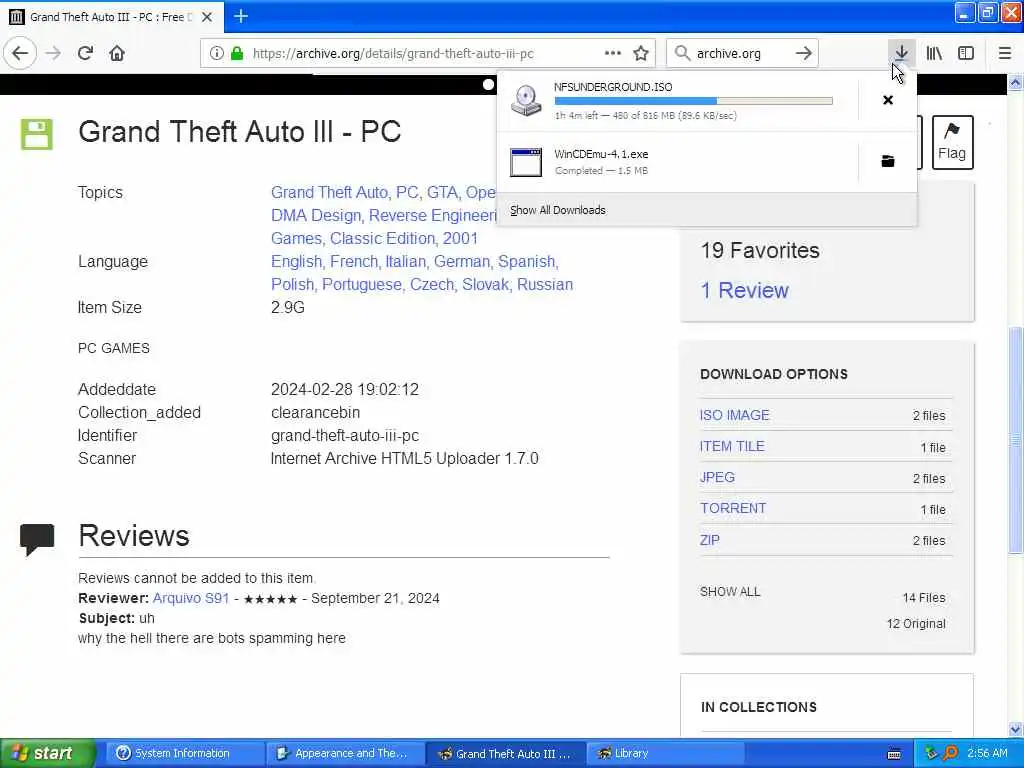Screen dimensions: 1024x768
Task: Cancel the NFSUNDERGROUND.ISO download
Action: click(x=888, y=100)
